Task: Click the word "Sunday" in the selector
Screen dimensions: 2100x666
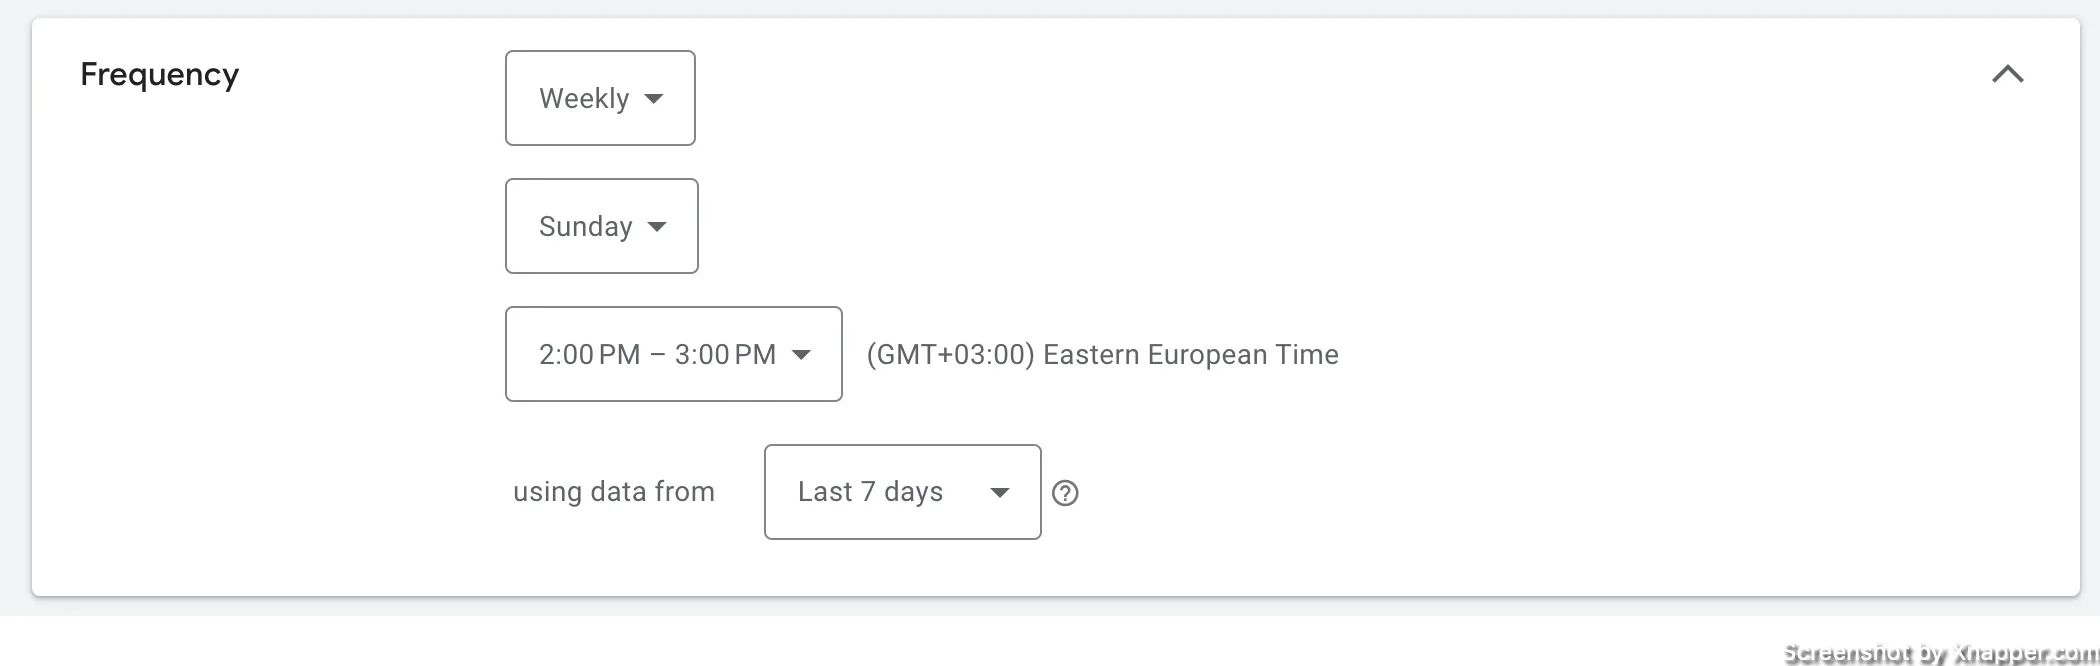Action: point(586,227)
